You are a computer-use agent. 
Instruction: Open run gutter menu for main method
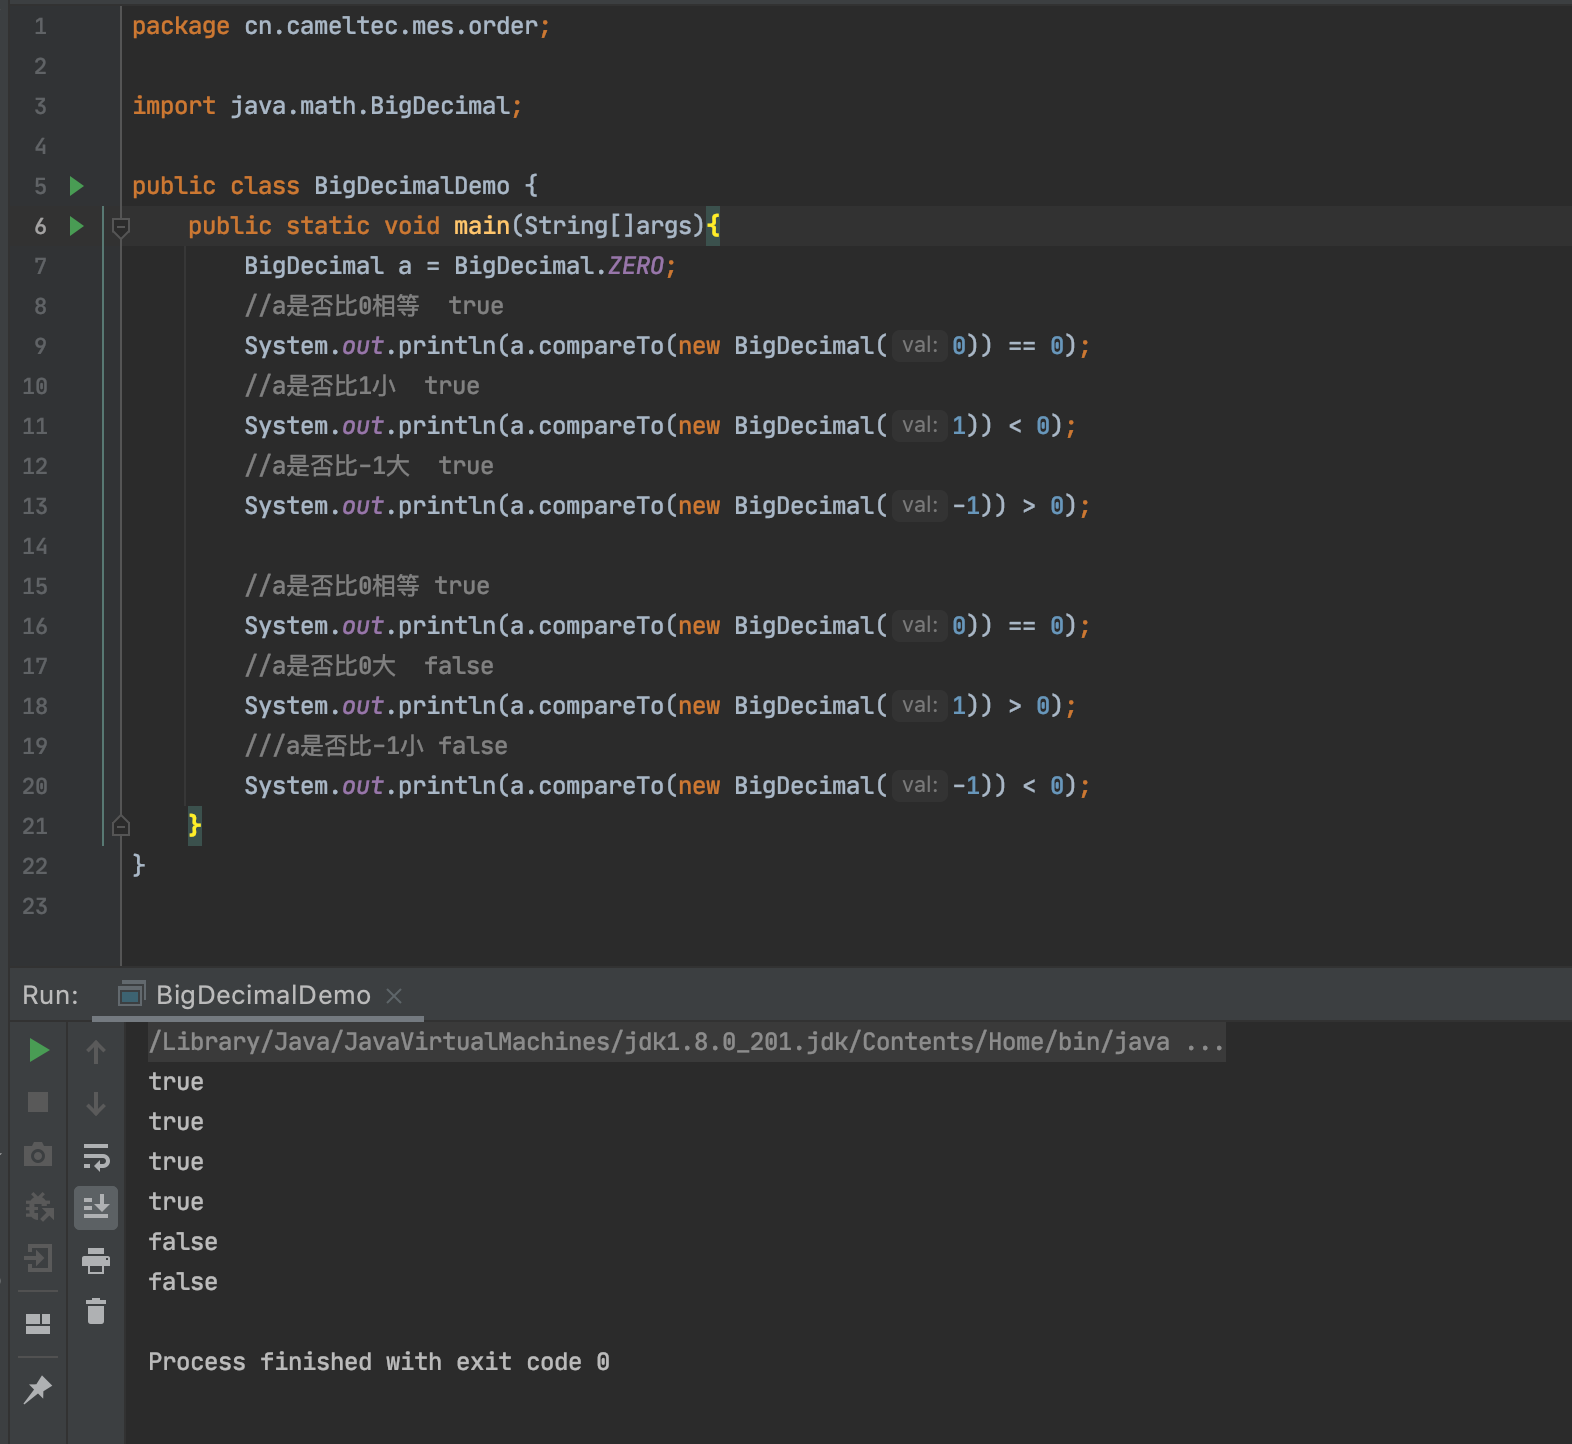pyautogui.click(x=76, y=226)
